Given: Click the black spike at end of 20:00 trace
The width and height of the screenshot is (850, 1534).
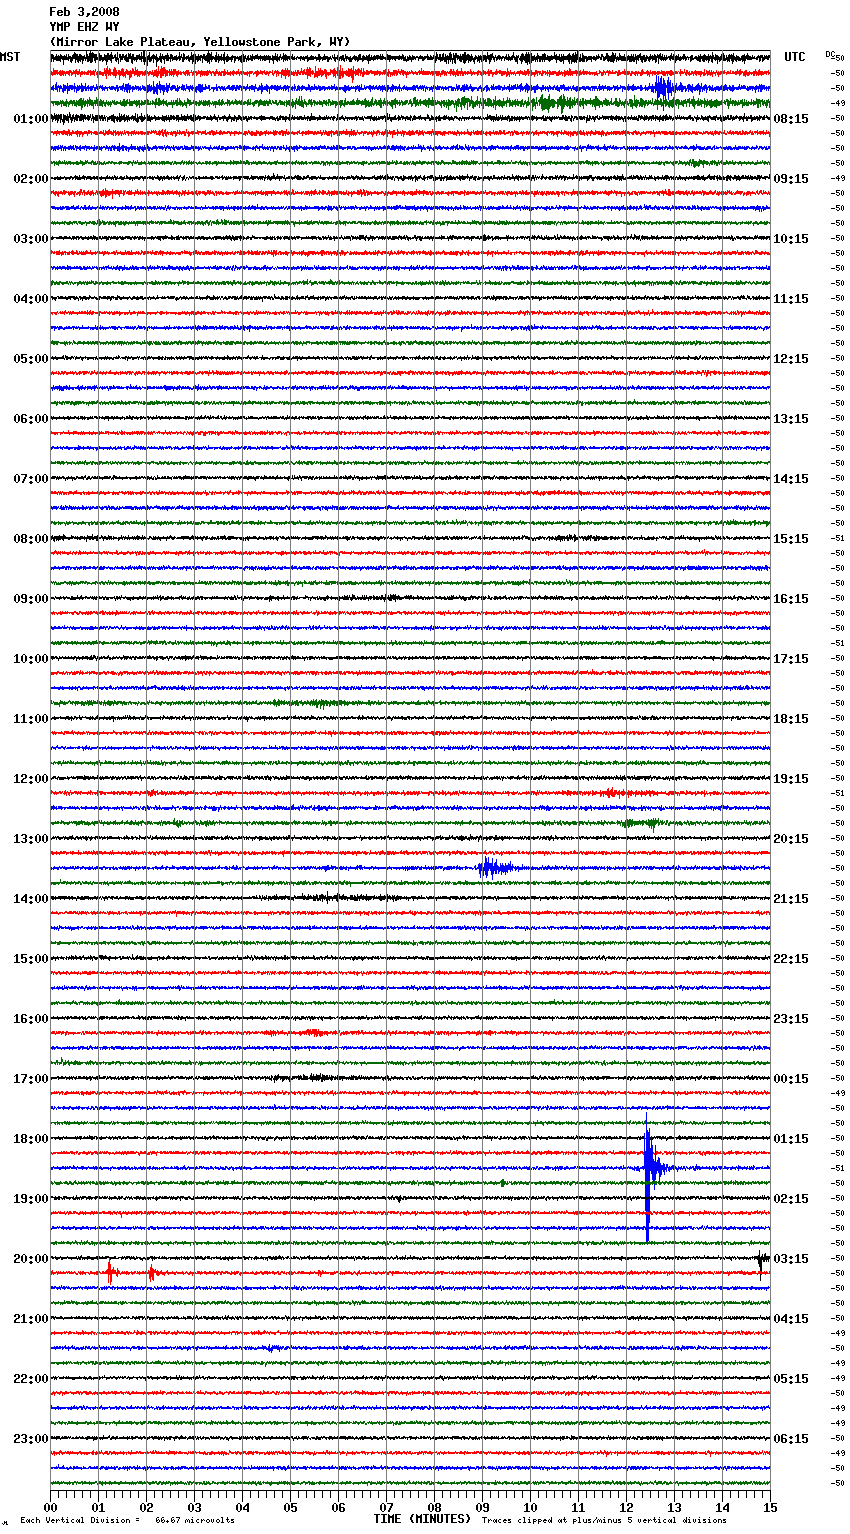Looking at the screenshot, I should coord(762,1259).
